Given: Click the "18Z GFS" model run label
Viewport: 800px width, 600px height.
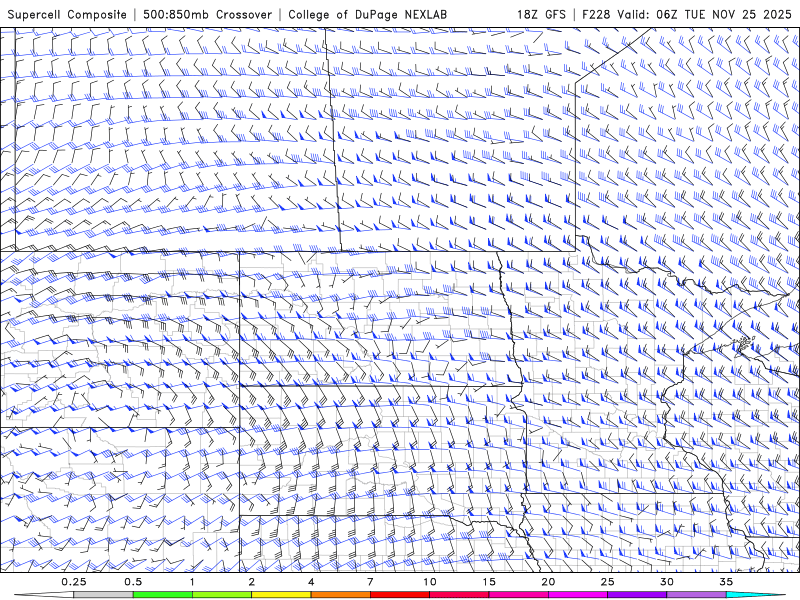Looking at the screenshot, I should (x=541, y=15).
